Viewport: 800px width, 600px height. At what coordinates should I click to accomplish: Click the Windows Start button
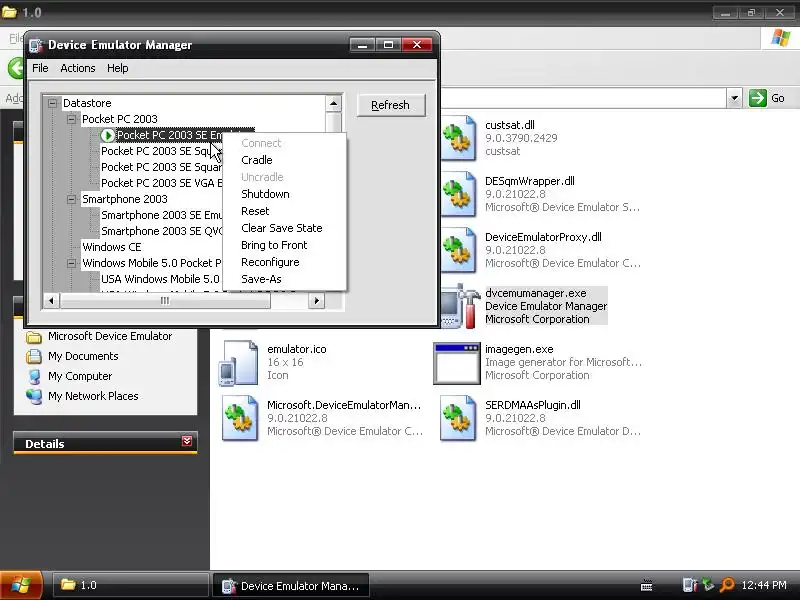(x=21, y=585)
